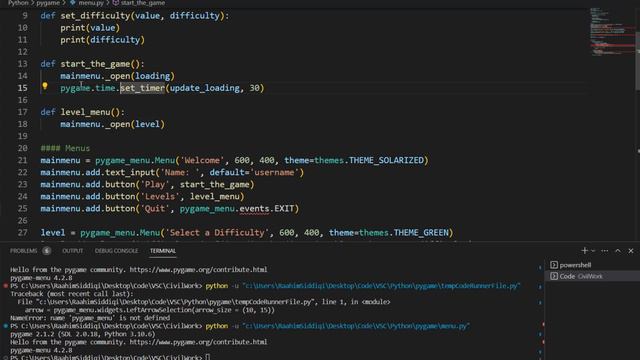The image size is (640, 360).
Task: Click 'THEME_GREEN' on line 27
Action: (x=421, y=232)
